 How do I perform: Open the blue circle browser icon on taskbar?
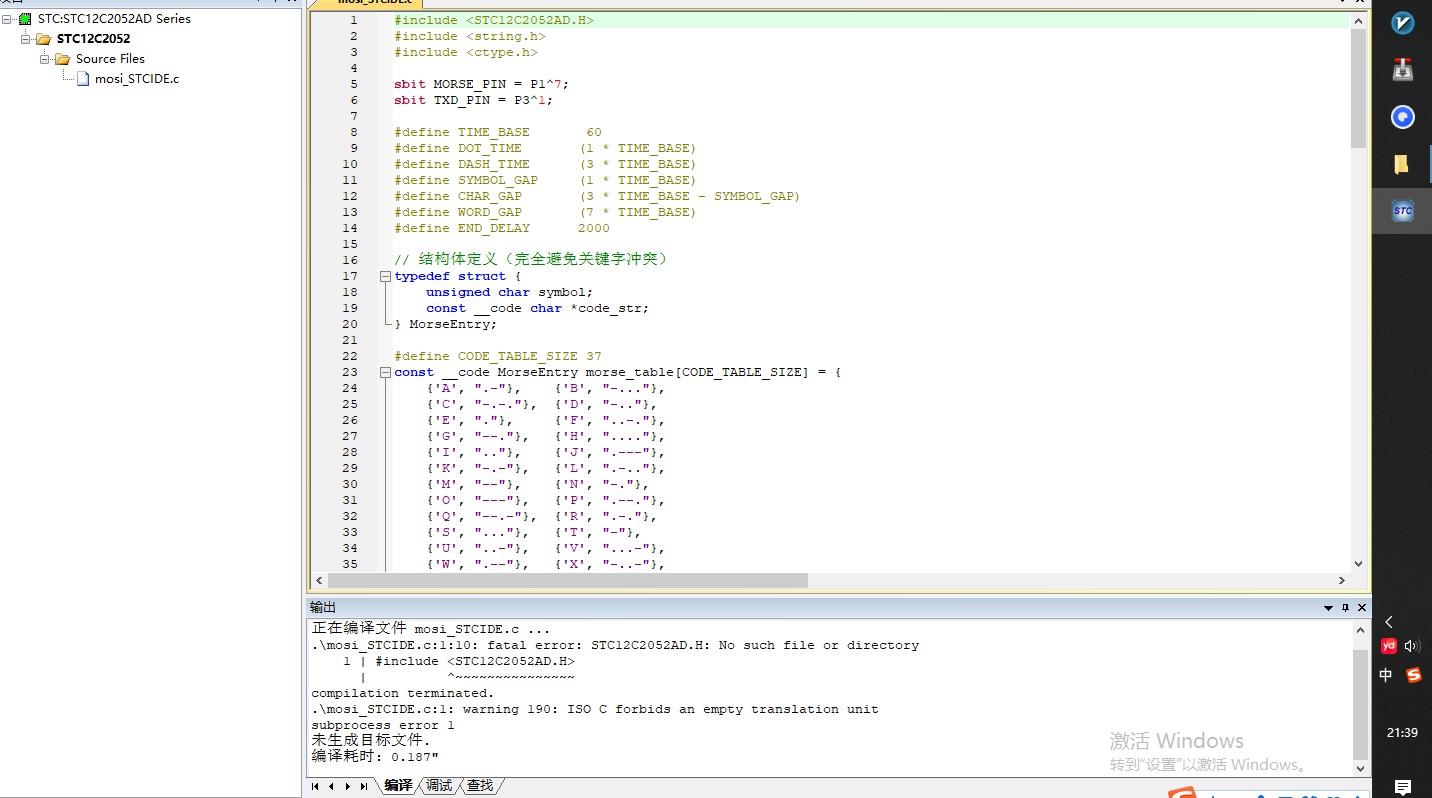pos(1403,117)
